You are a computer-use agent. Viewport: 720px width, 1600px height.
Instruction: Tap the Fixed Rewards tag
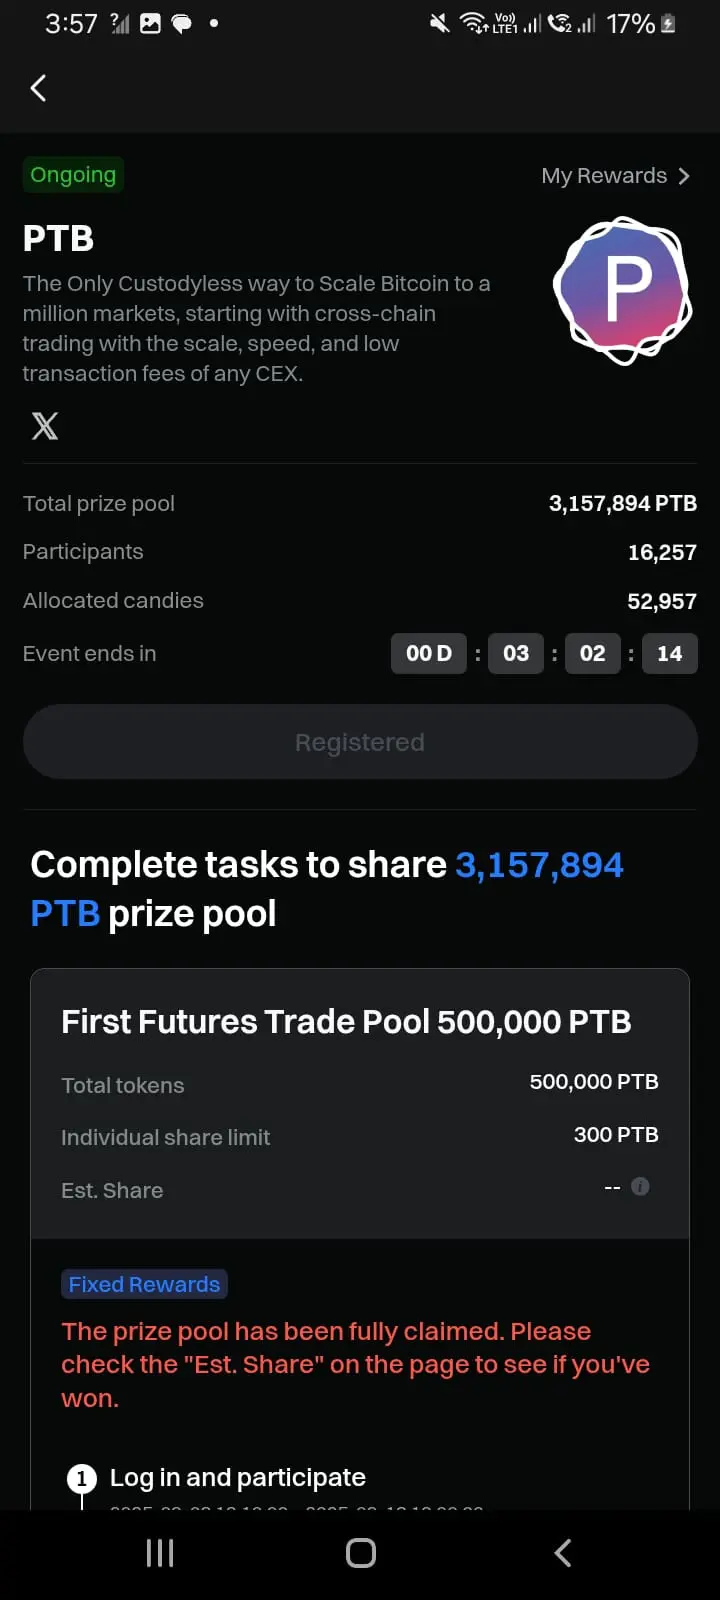pos(144,1284)
